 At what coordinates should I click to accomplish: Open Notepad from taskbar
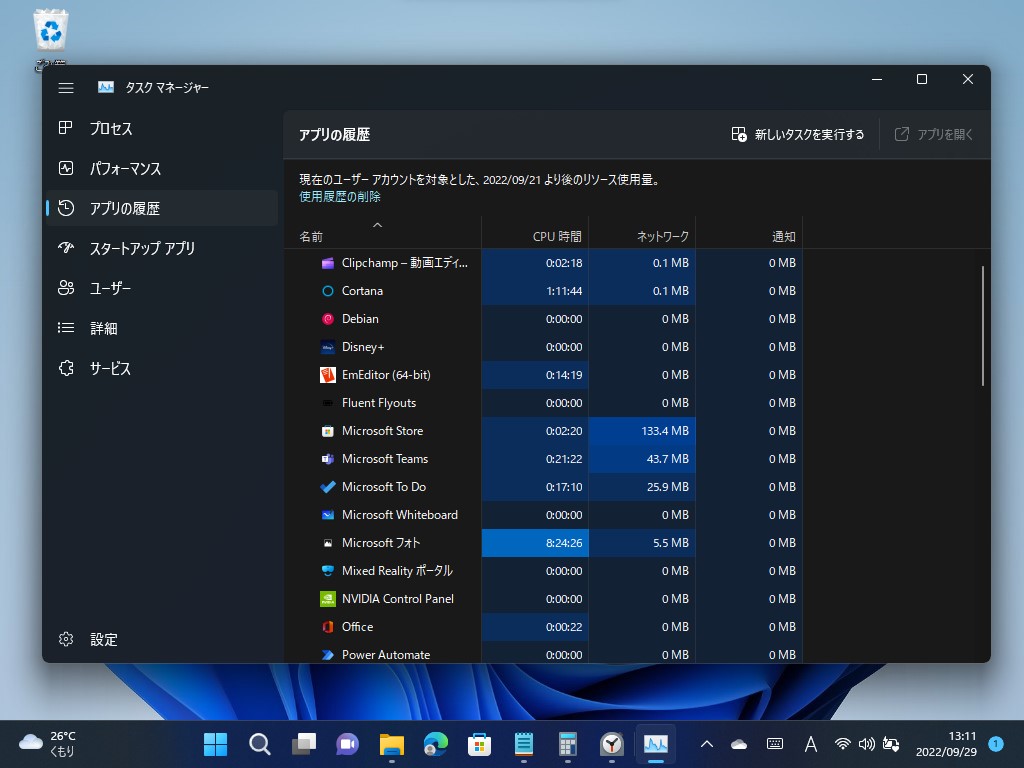[x=523, y=744]
